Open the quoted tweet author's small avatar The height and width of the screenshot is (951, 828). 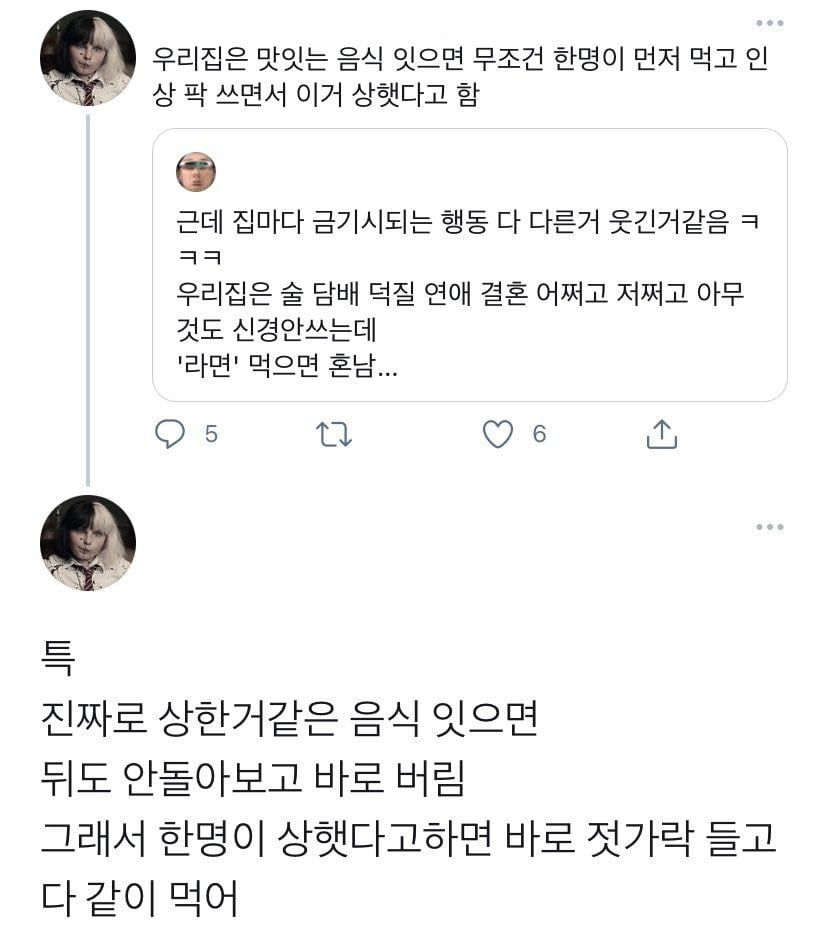196,172
